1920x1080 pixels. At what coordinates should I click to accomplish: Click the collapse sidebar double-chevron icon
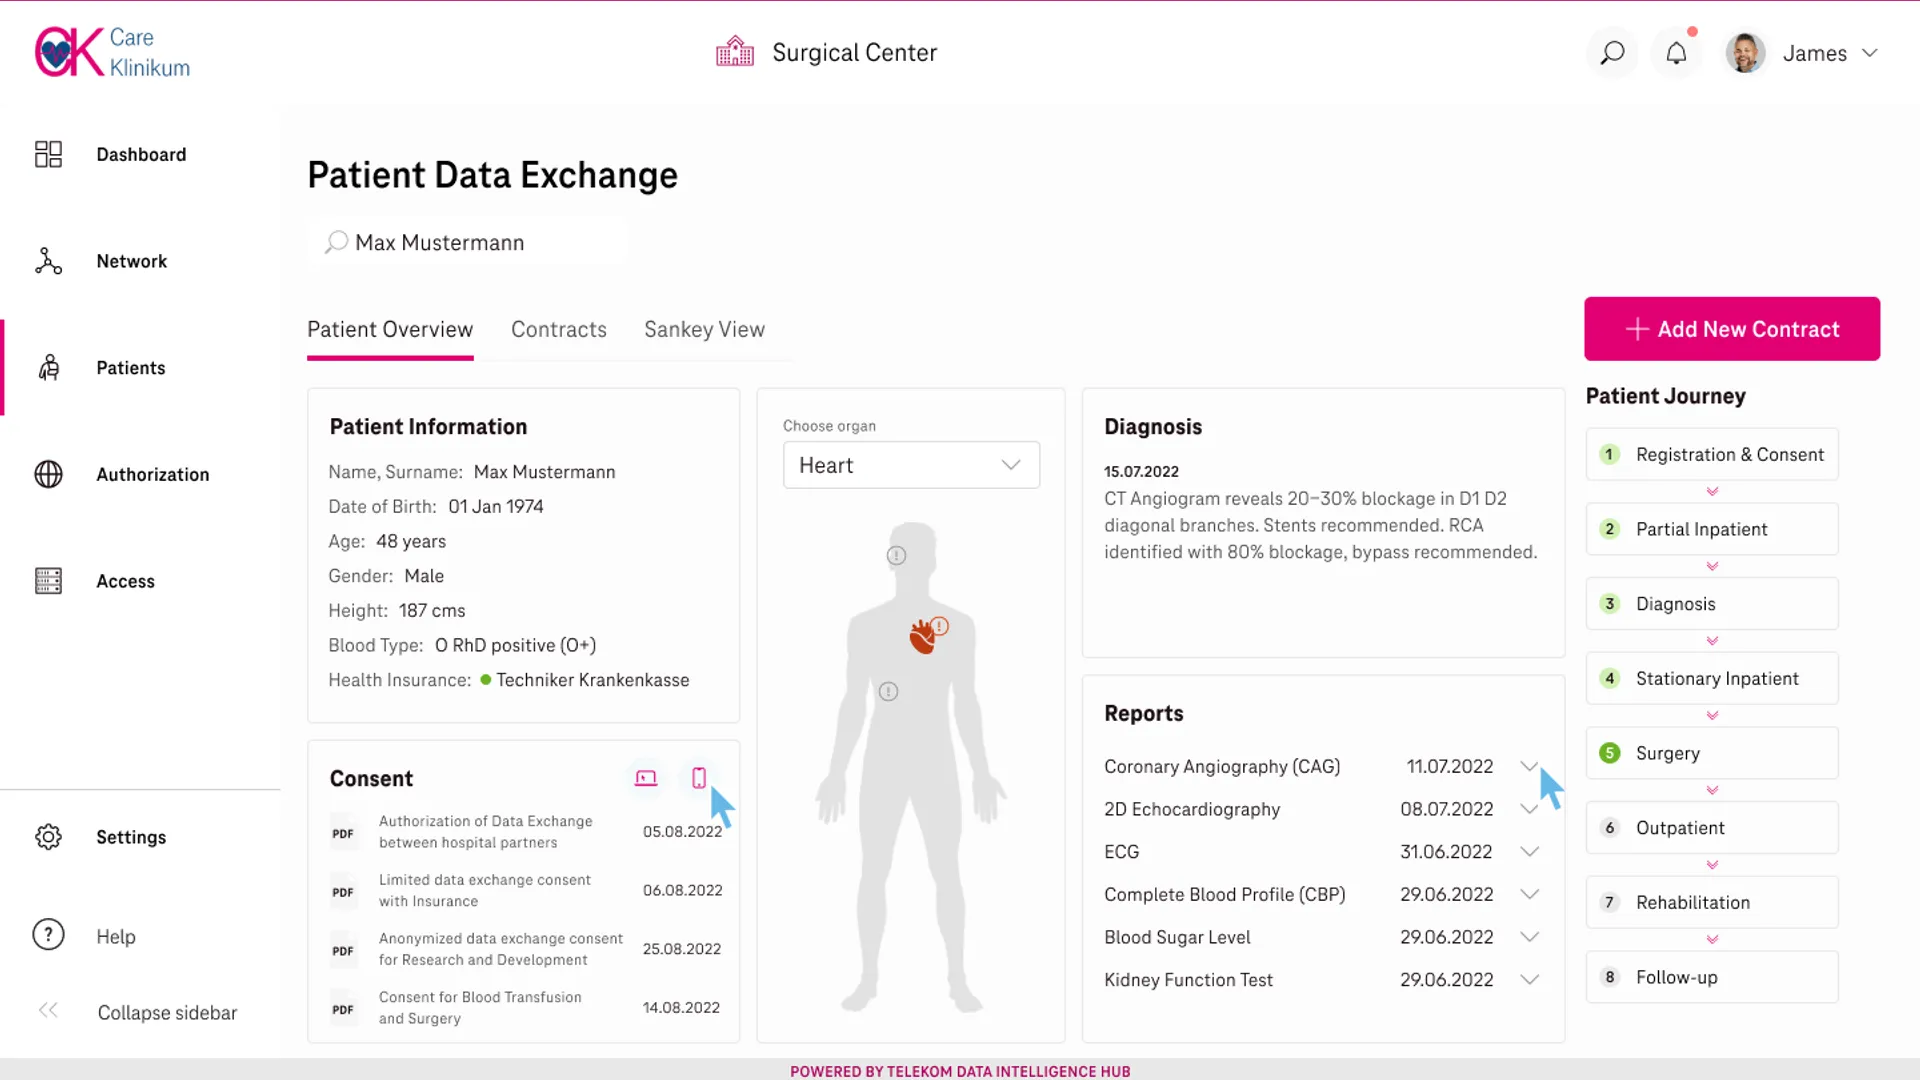coord(48,1011)
